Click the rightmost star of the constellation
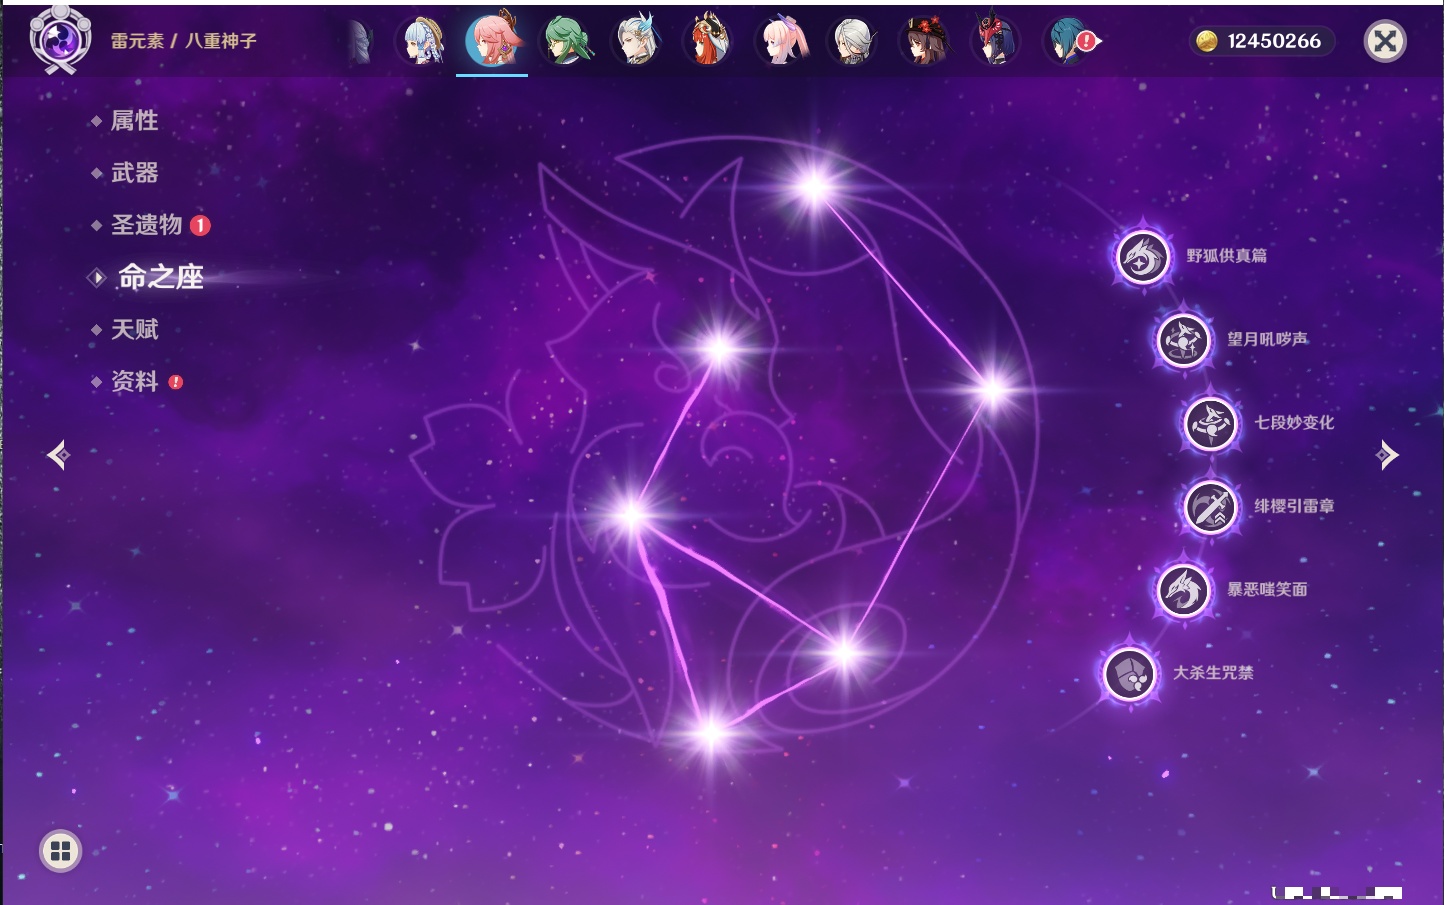Viewport: 1444px width, 905px height. coord(993,390)
